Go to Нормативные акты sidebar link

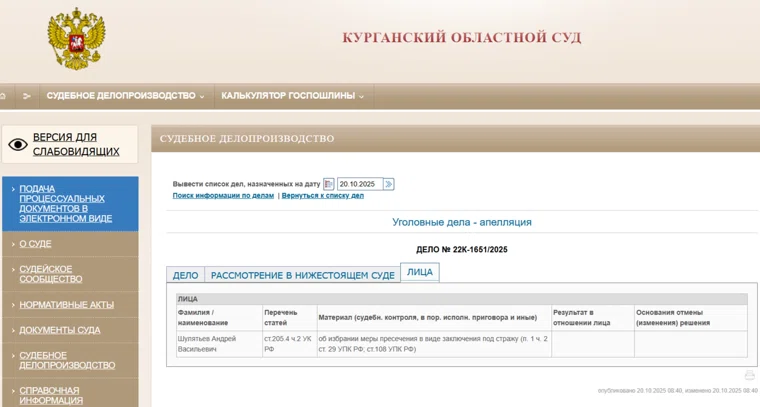(66, 304)
